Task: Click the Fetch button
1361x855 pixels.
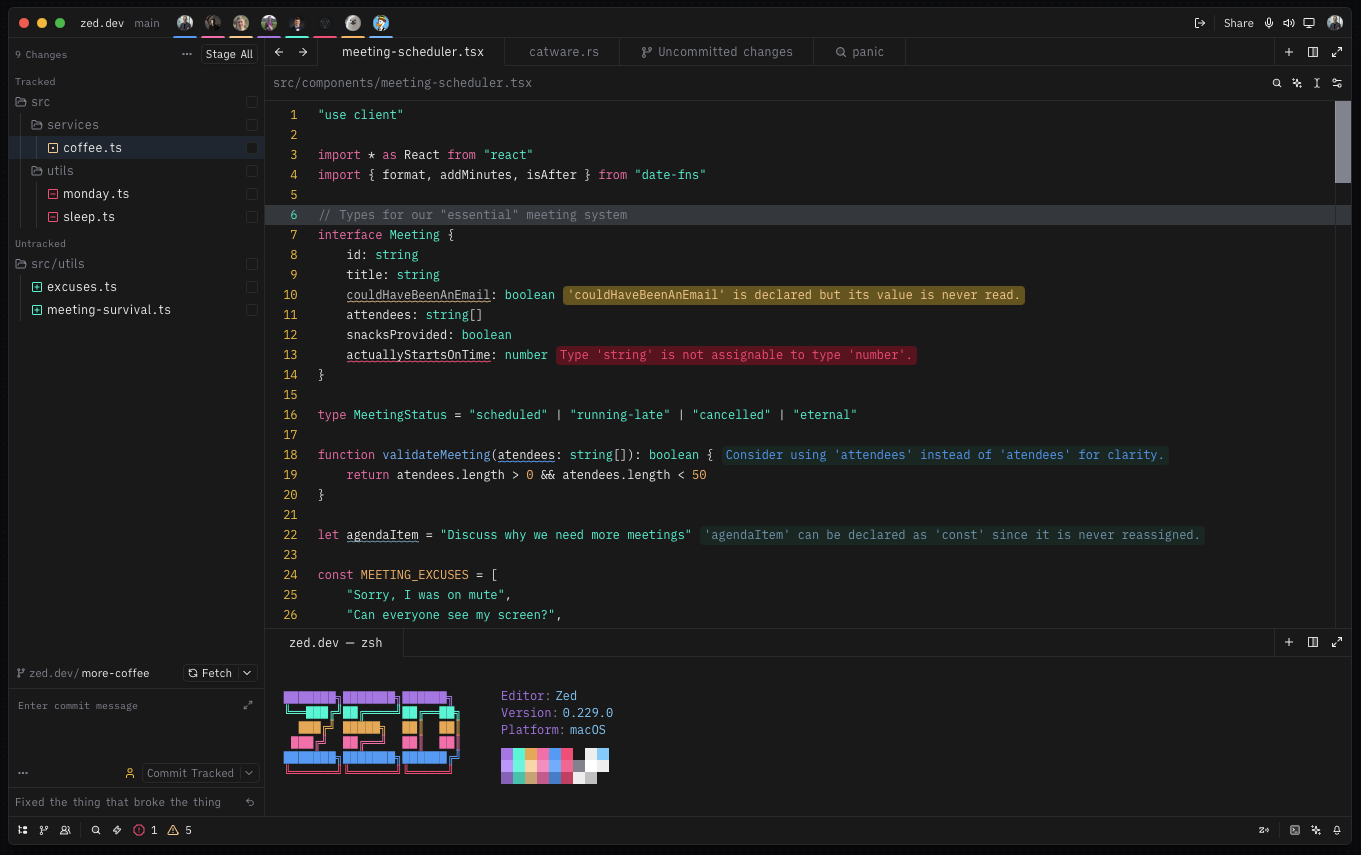Action: 210,673
